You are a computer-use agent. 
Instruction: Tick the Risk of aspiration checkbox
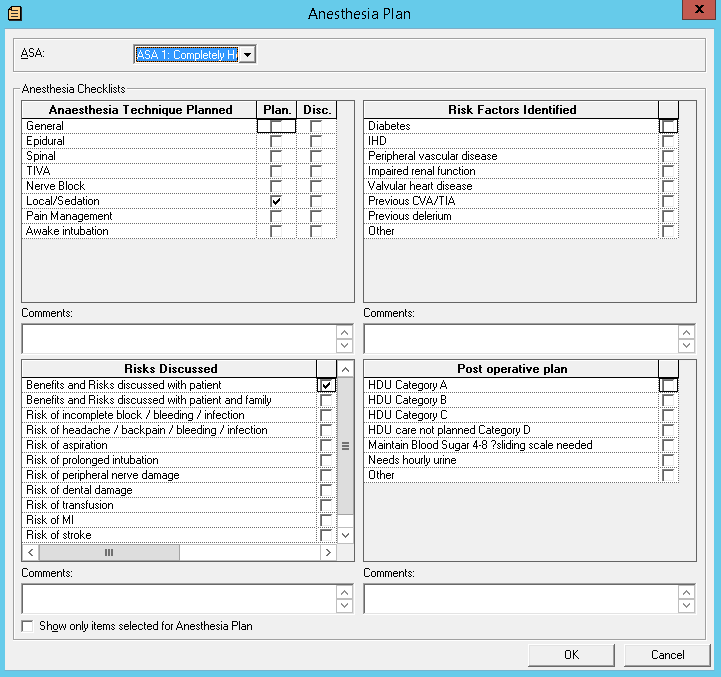tap(326, 445)
